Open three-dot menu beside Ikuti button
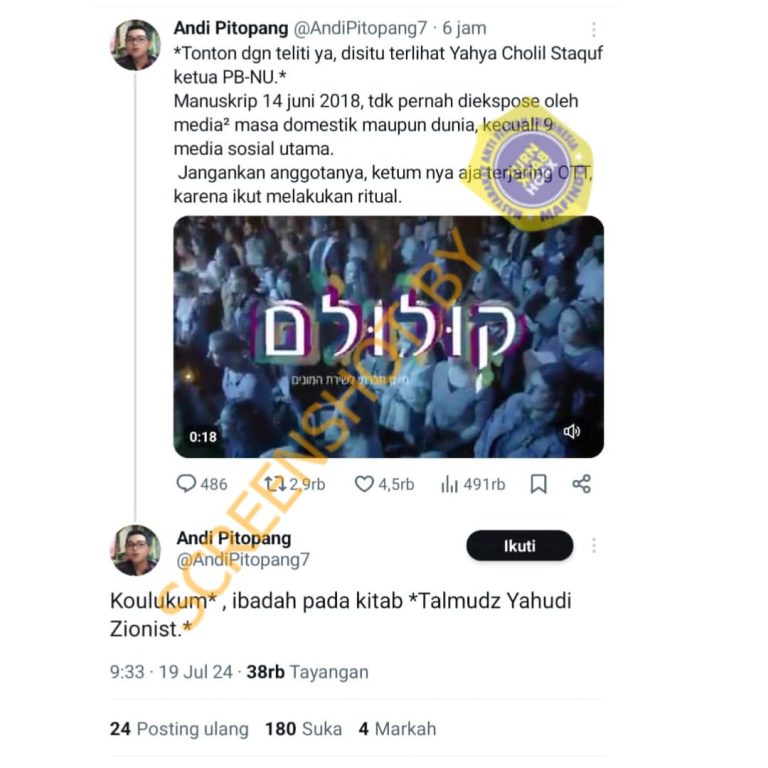 click(594, 545)
